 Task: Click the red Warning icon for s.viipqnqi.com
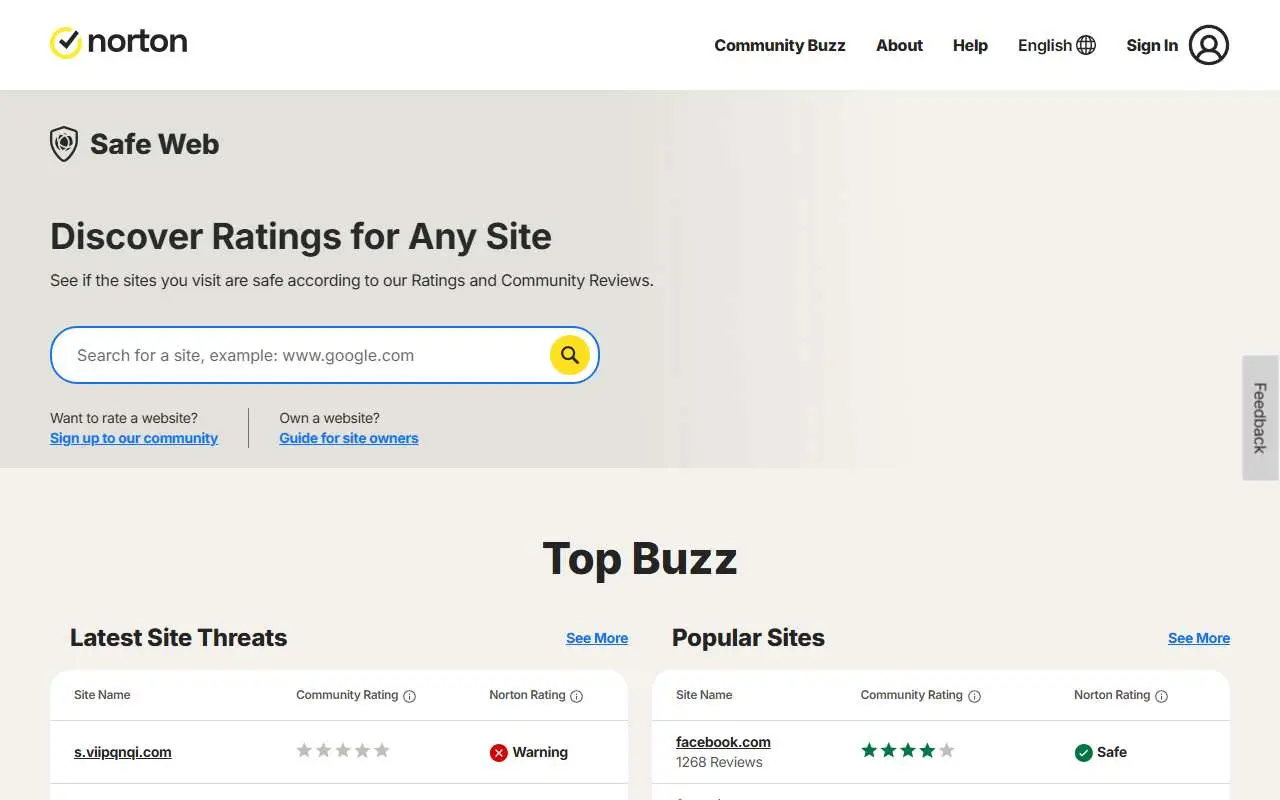point(498,753)
